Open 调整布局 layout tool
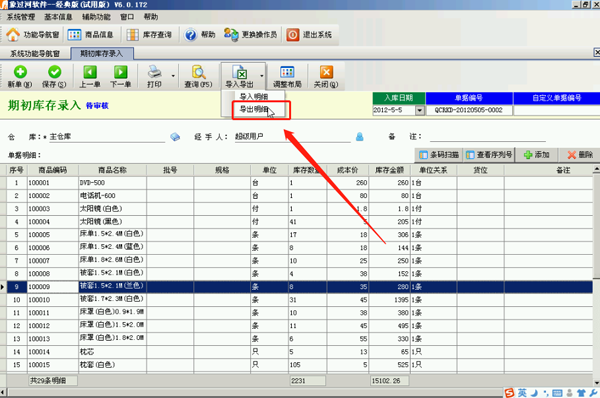Image resolution: width=600 pixels, height=398 pixels. pyautogui.click(x=287, y=77)
